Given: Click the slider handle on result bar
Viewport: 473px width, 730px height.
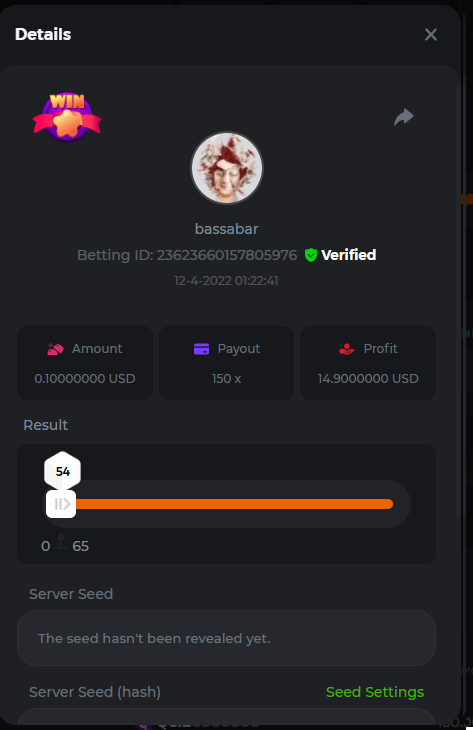Looking at the screenshot, I should (61, 504).
